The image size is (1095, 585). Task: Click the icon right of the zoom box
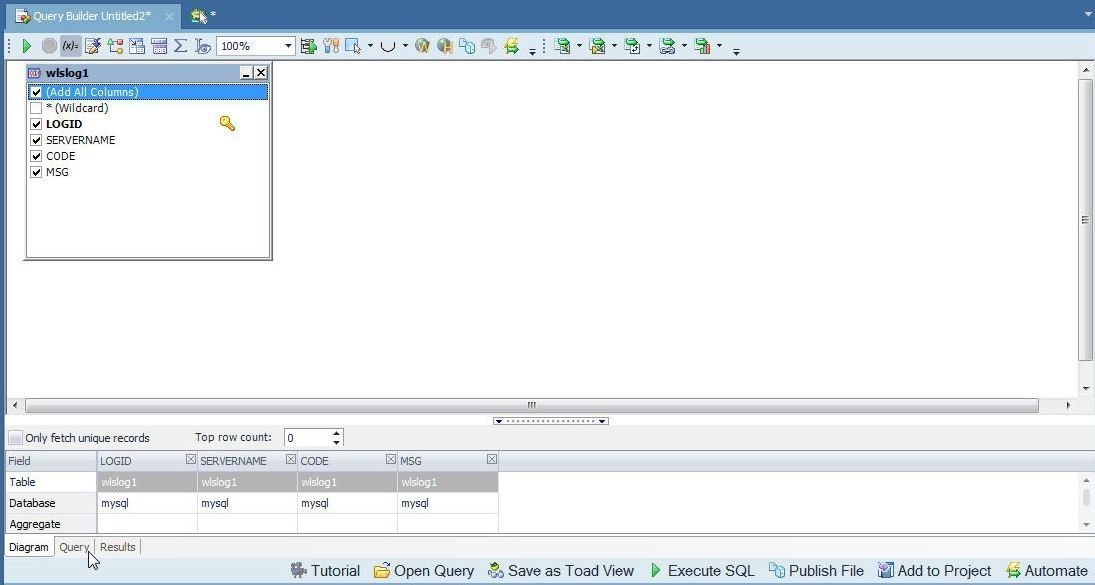click(x=308, y=46)
